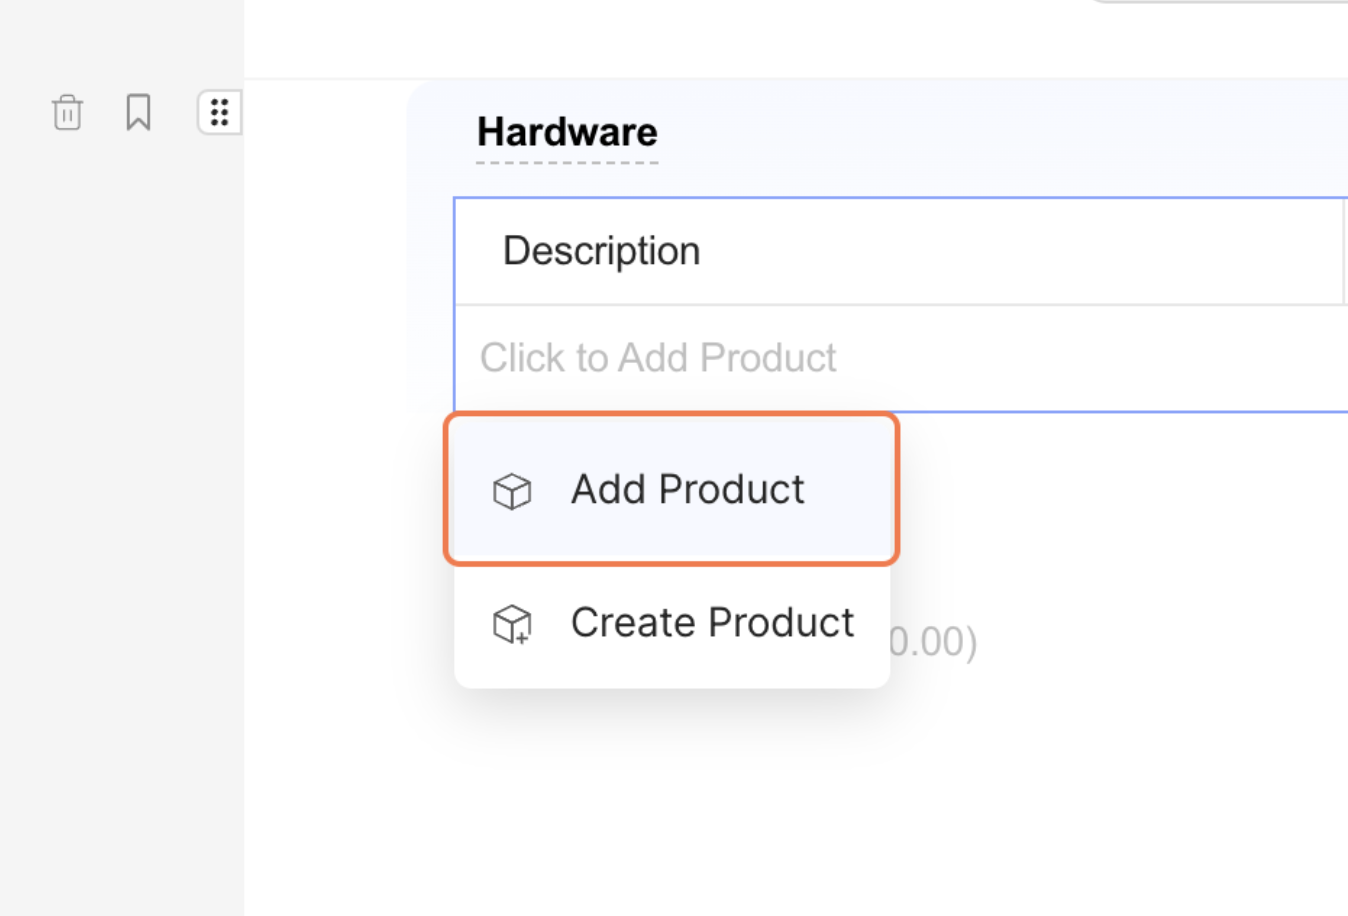Screen dimensions: 1348x916
Task: Choose Create Product from the popup menu
Action: tap(711, 623)
